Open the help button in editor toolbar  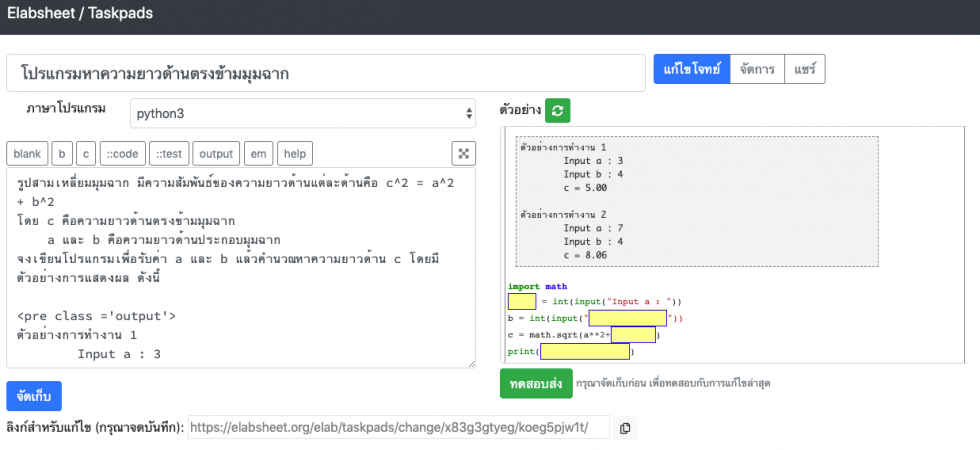point(295,153)
